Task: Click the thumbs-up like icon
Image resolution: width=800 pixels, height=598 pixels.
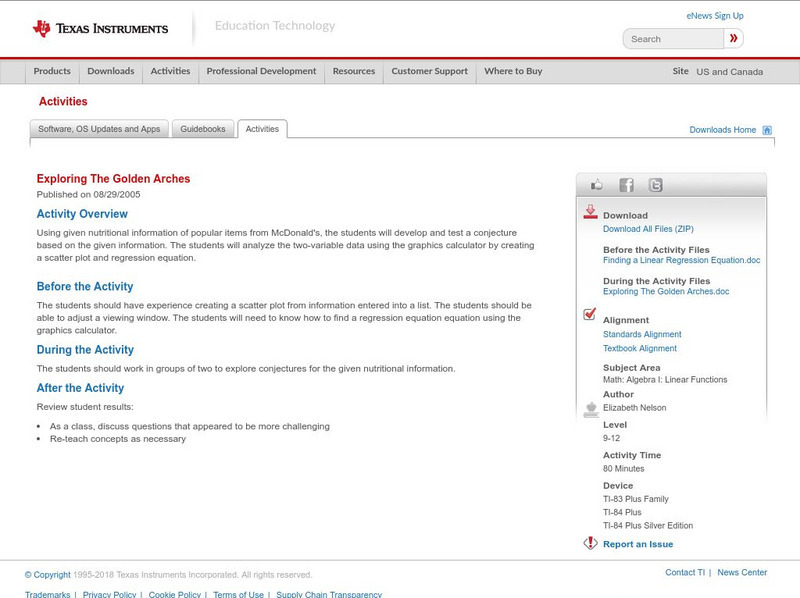Action: click(x=596, y=185)
